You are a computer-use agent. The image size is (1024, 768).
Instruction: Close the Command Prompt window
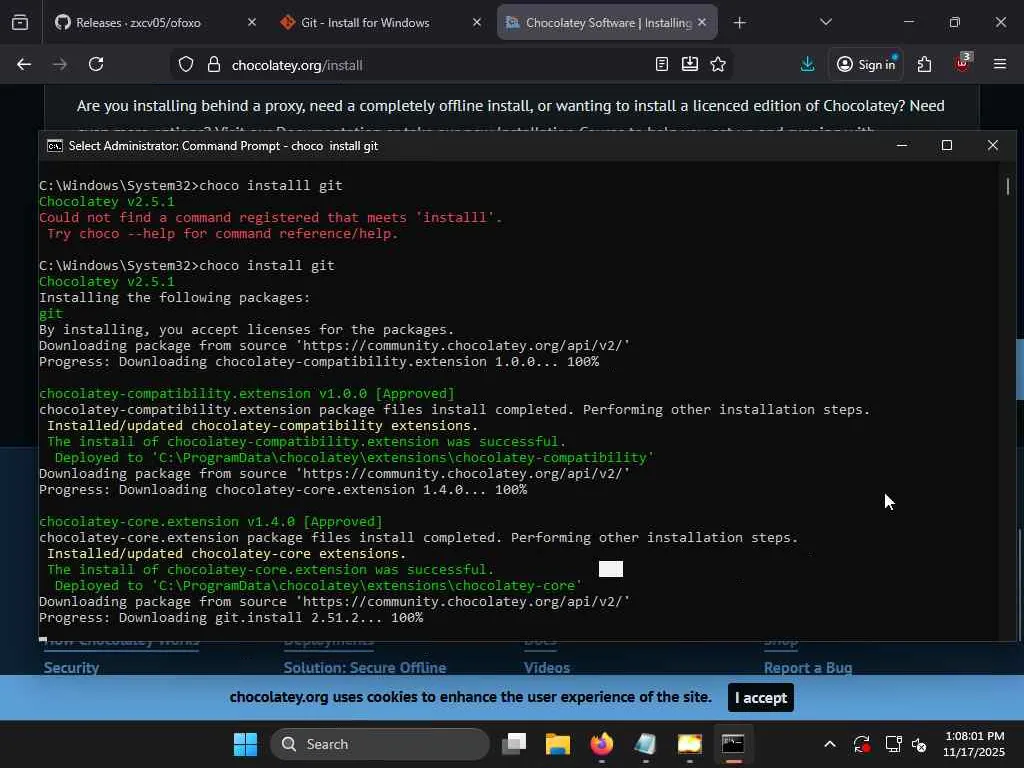coord(993,146)
